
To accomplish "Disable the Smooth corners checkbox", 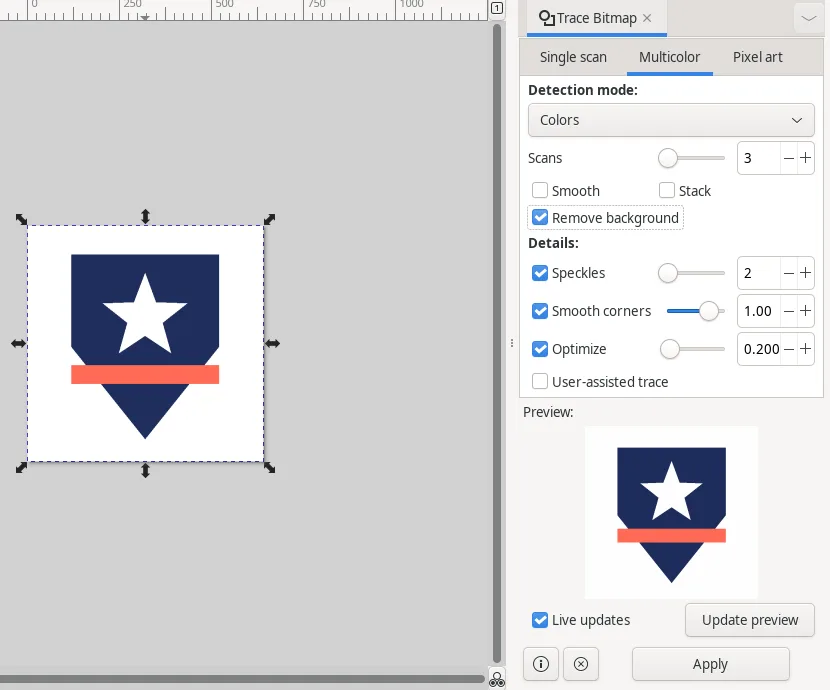I will tap(540, 311).
